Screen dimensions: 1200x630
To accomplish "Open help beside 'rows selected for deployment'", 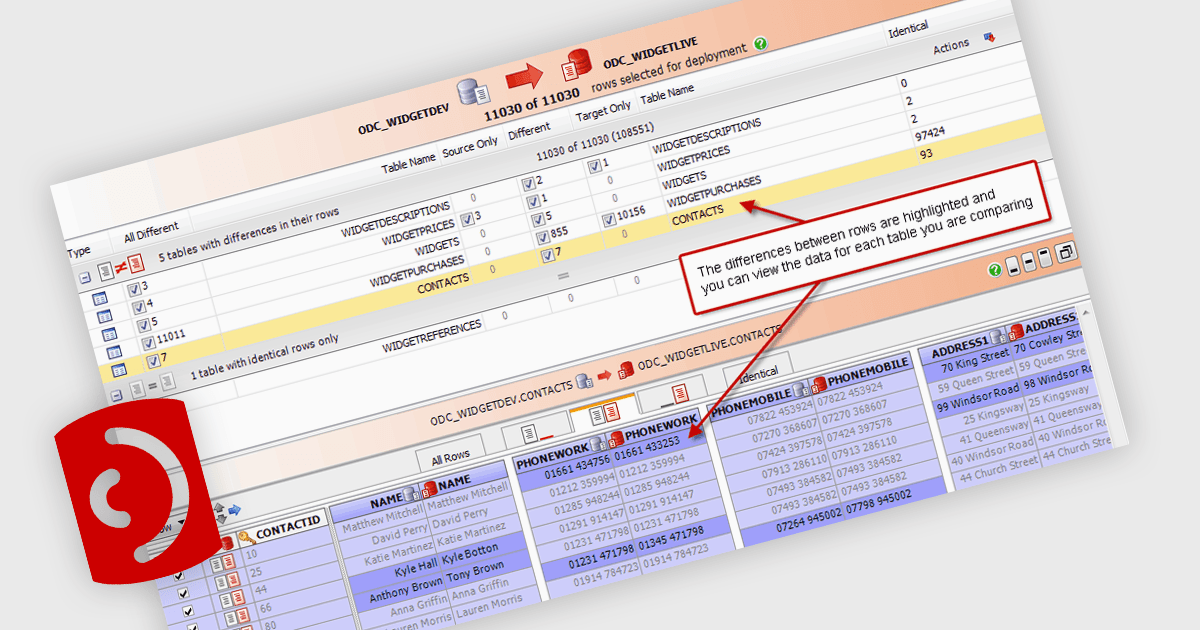I will tap(761, 43).
